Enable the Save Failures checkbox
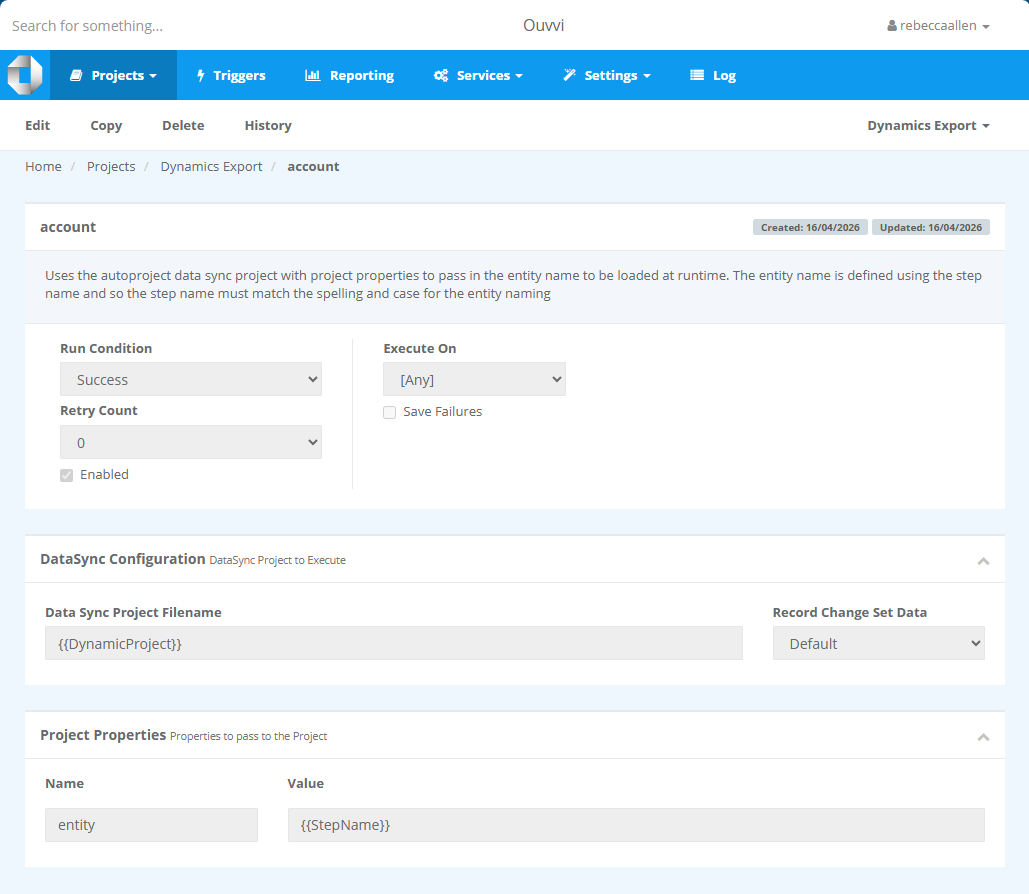The image size is (1029, 894). 389,412
